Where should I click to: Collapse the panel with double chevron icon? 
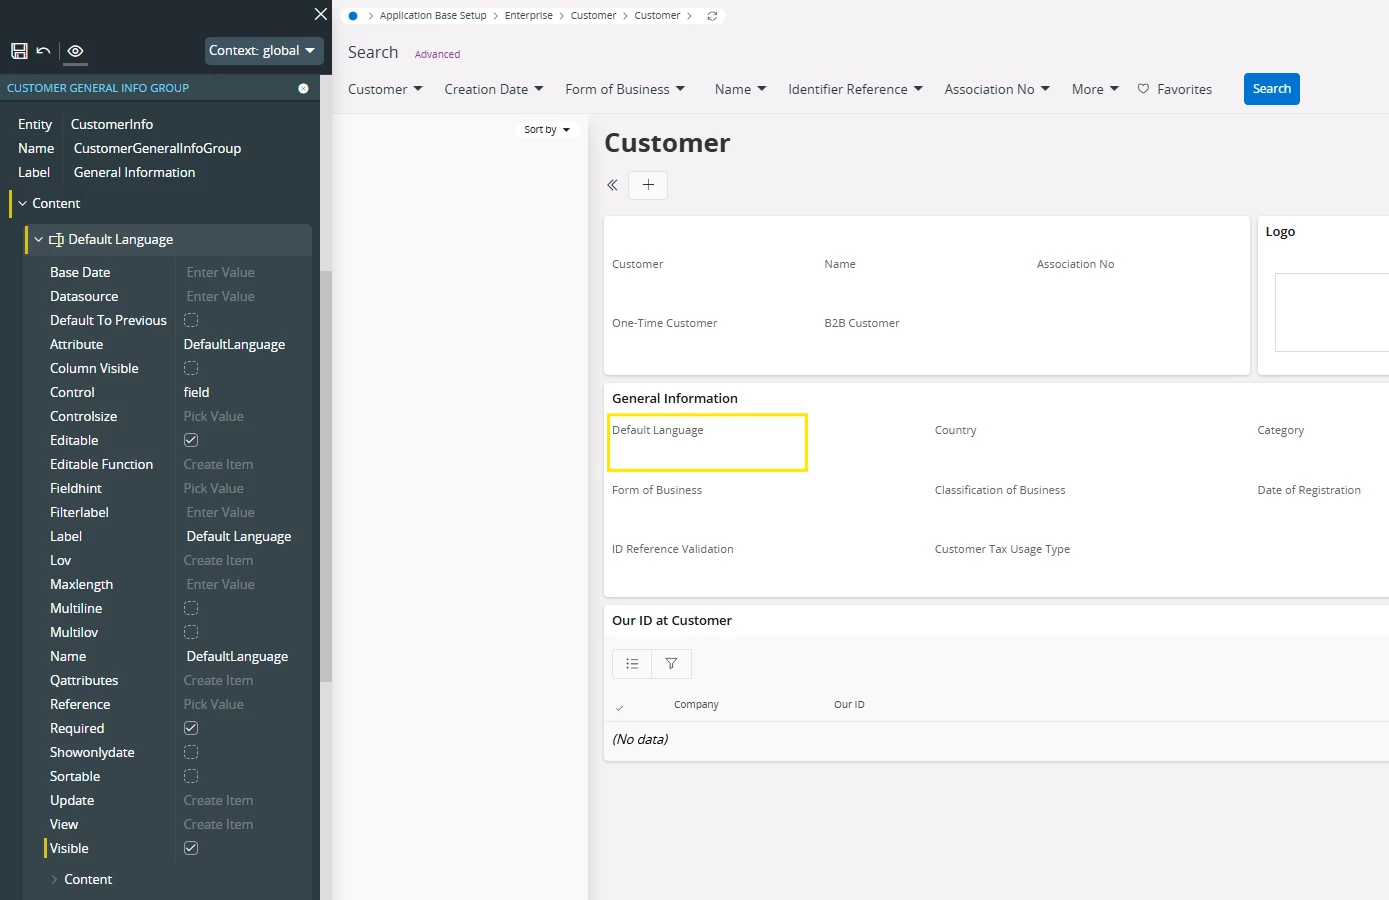tap(612, 185)
